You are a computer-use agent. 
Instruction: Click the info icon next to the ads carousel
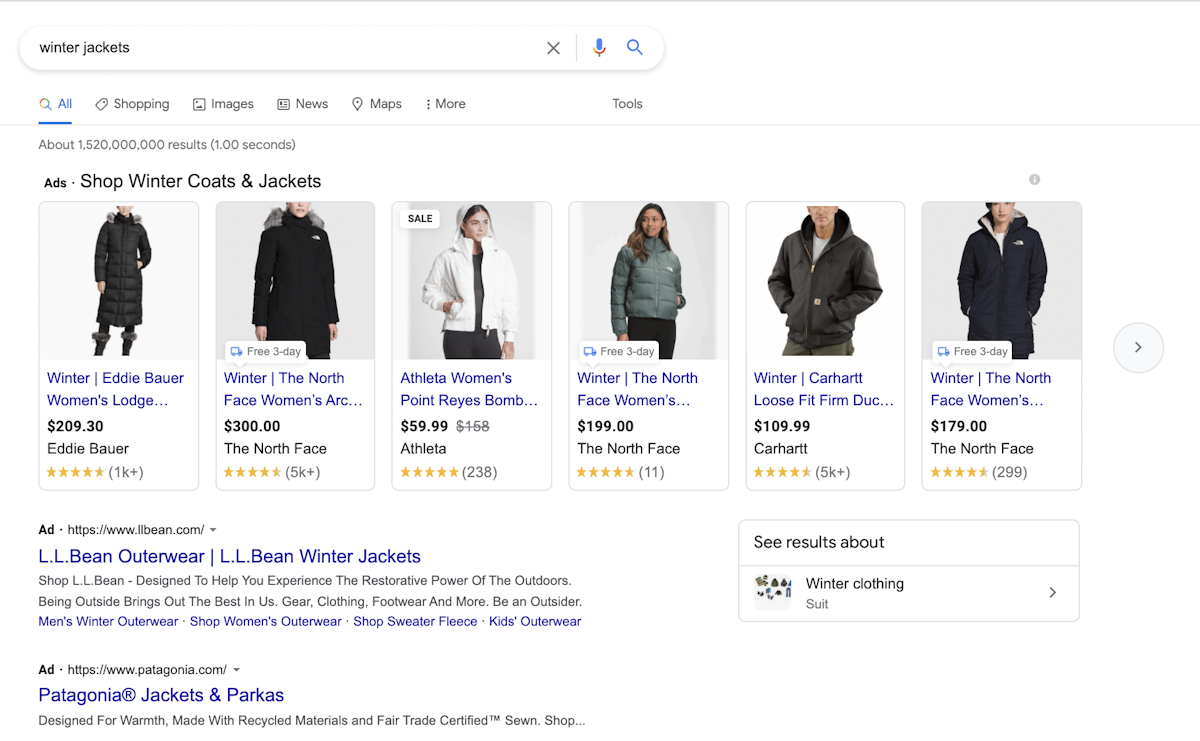(x=1034, y=179)
